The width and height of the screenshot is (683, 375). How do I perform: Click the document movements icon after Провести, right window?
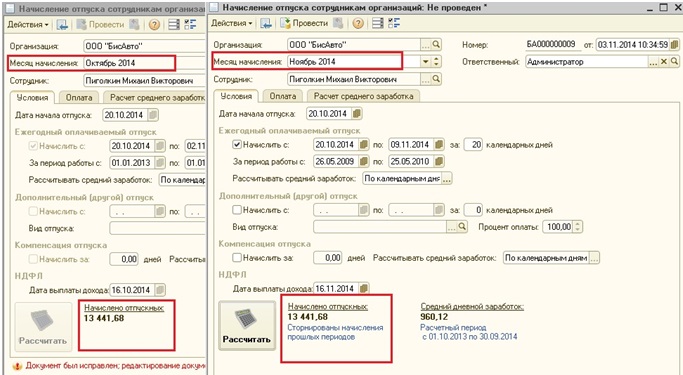tap(338, 23)
